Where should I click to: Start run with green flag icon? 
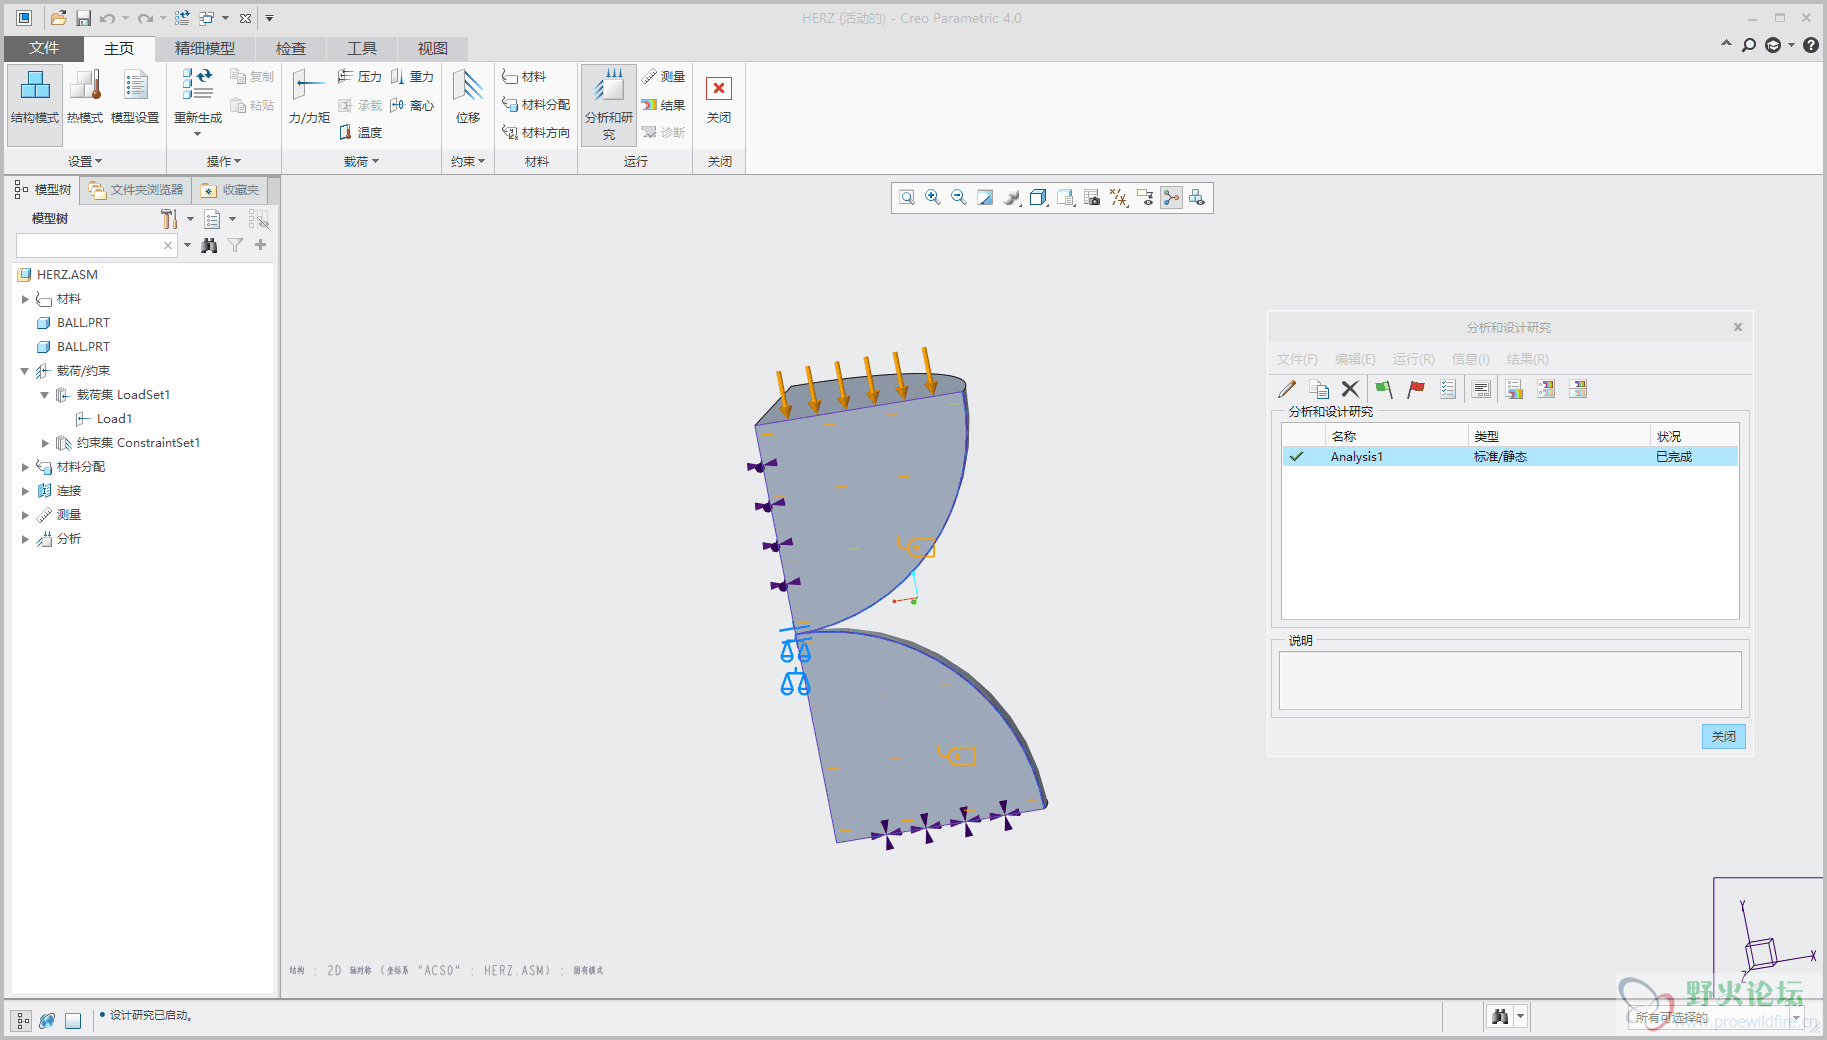[x=1384, y=390]
